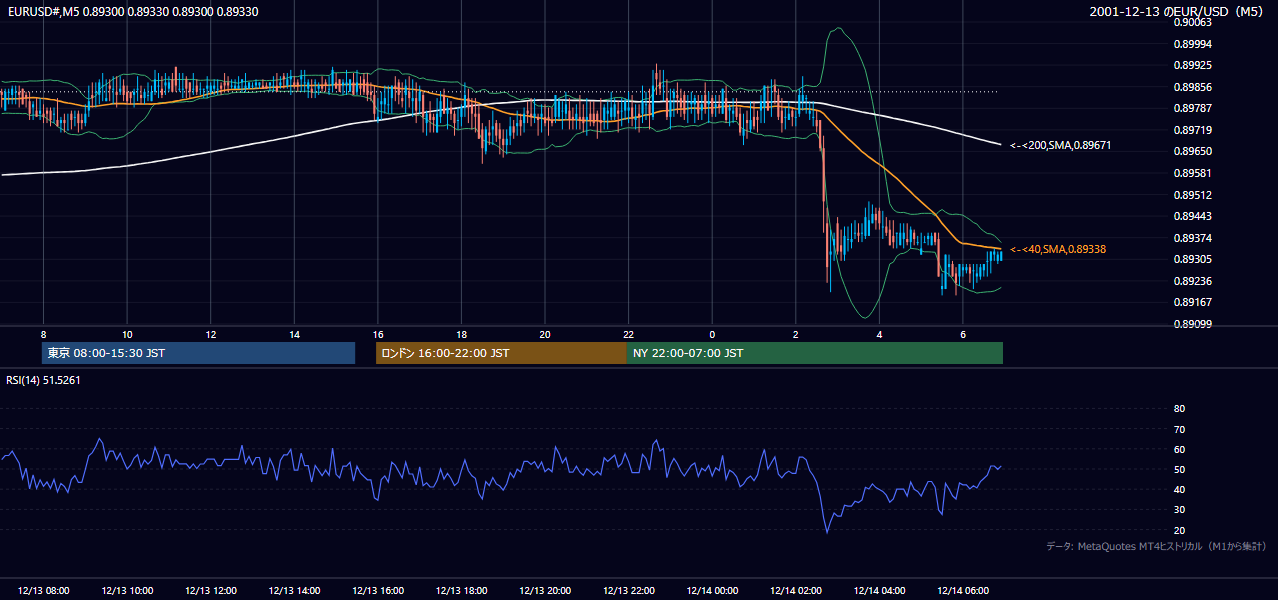Click price level 0.89167 on axis
The height and width of the screenshot is (600, 1278).
pyautogui.click(x=1193, y=302)
